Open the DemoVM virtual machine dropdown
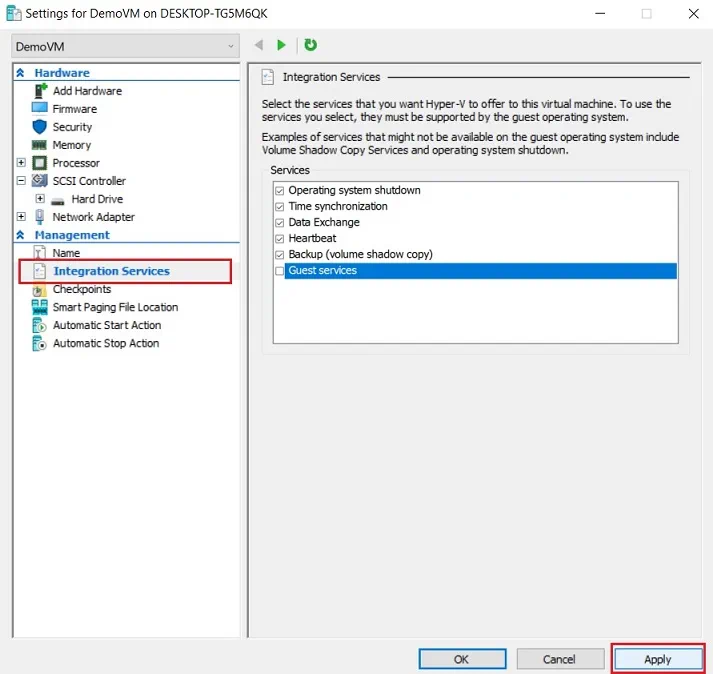Image resolution: width=713 pixels, height=674 pixels. click(x=125, y=46)
